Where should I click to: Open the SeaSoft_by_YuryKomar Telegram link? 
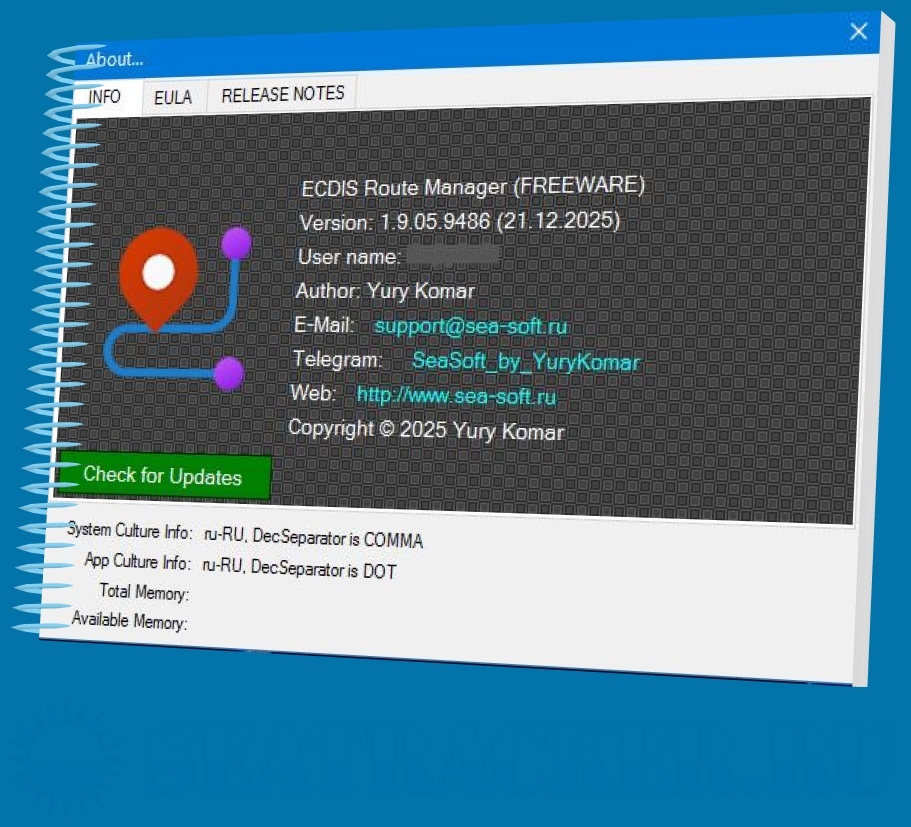[x=525, y=361]
